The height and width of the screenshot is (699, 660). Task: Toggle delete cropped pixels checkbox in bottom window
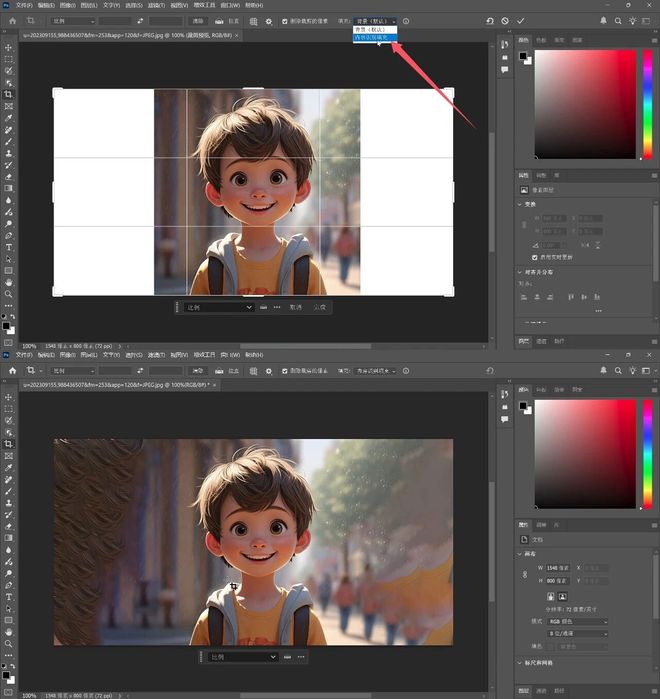point(285,371)
